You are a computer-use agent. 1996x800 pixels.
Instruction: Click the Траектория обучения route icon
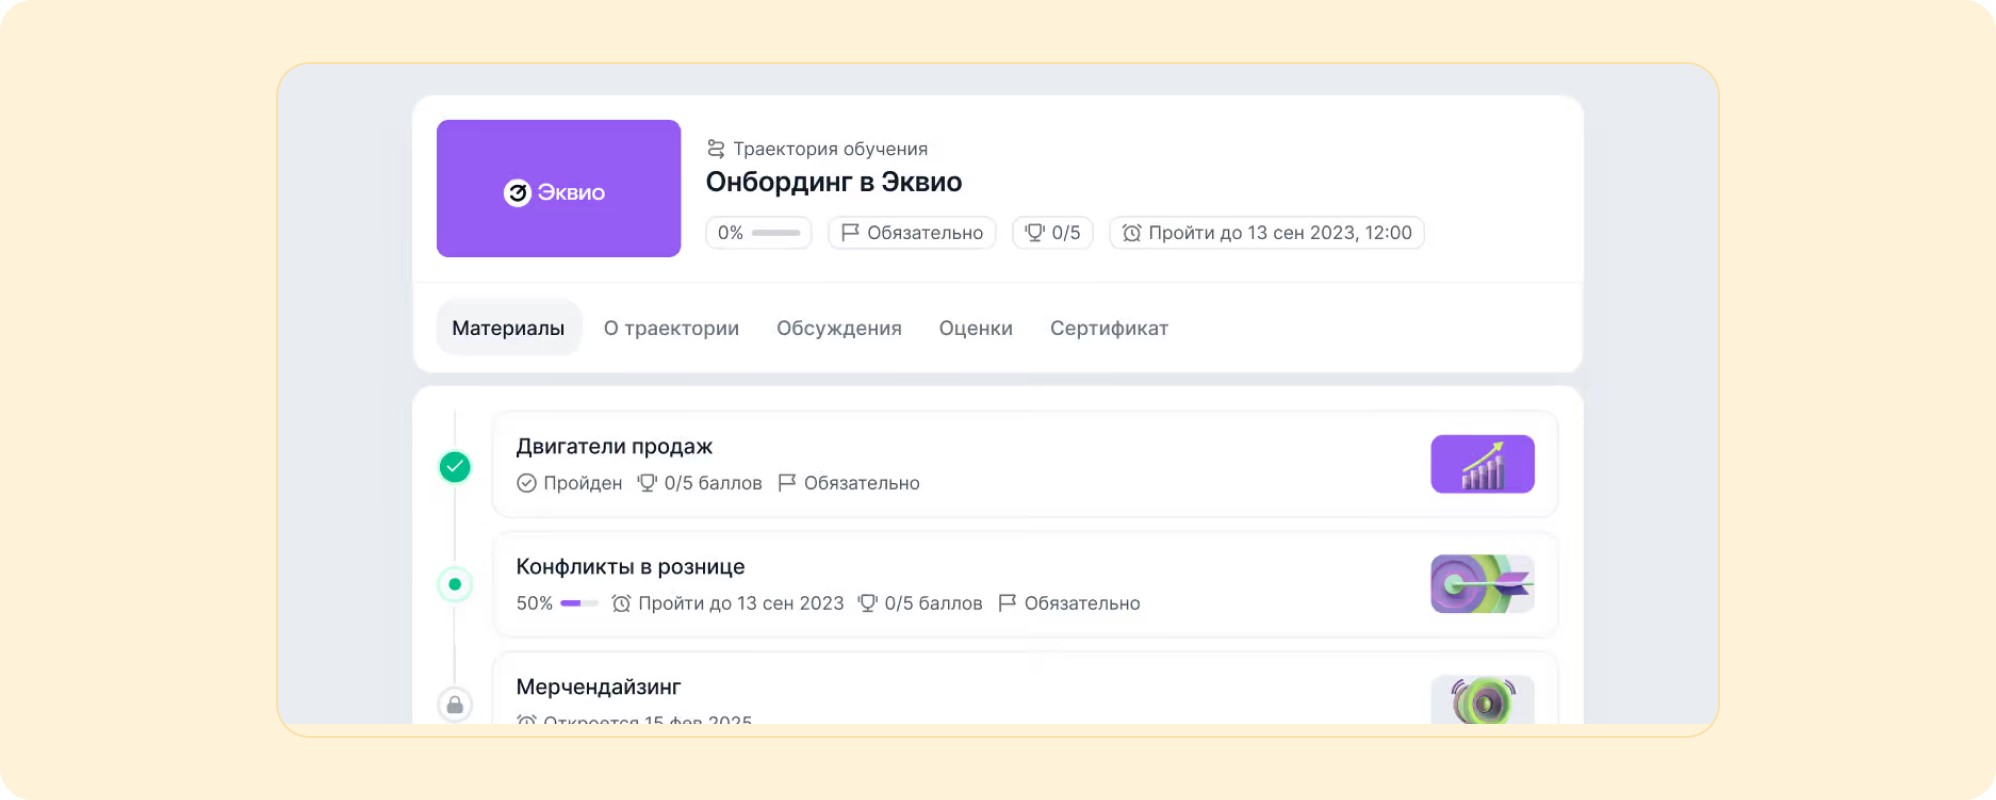[x=716, y=149]
